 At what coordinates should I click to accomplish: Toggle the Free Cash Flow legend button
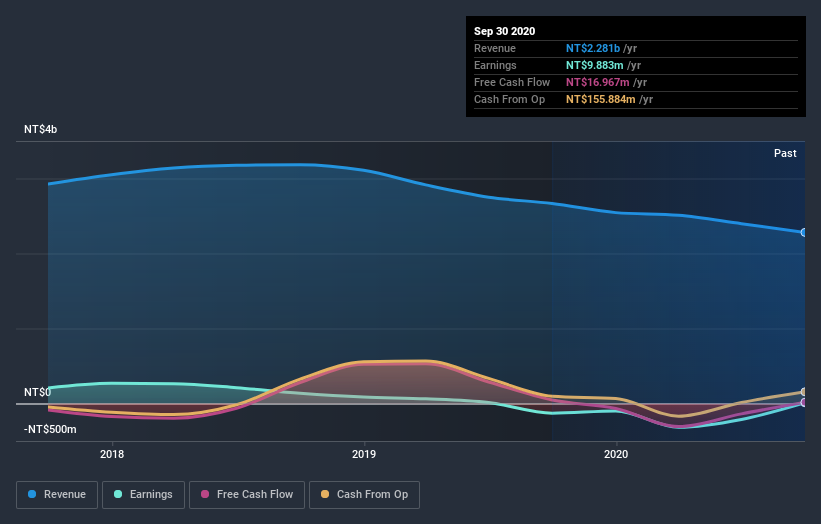pos(247,495)
